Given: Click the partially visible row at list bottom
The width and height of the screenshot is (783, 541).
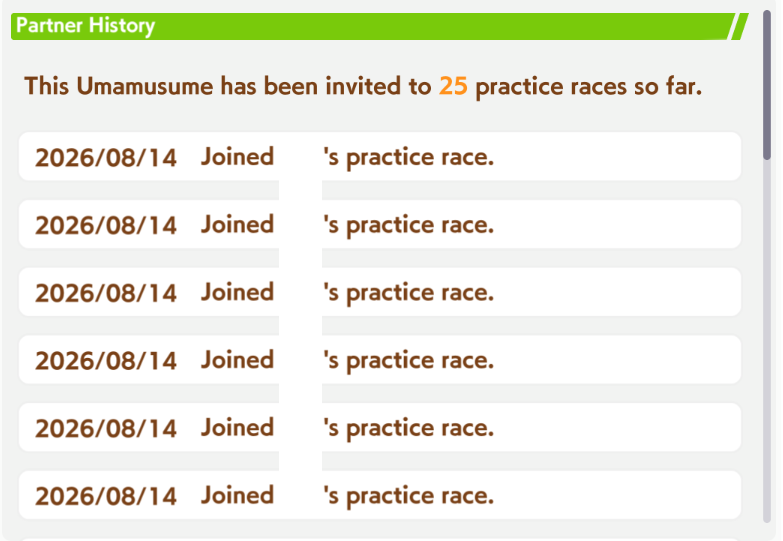Looking at the screenshot, I should (x=380, y=540).
